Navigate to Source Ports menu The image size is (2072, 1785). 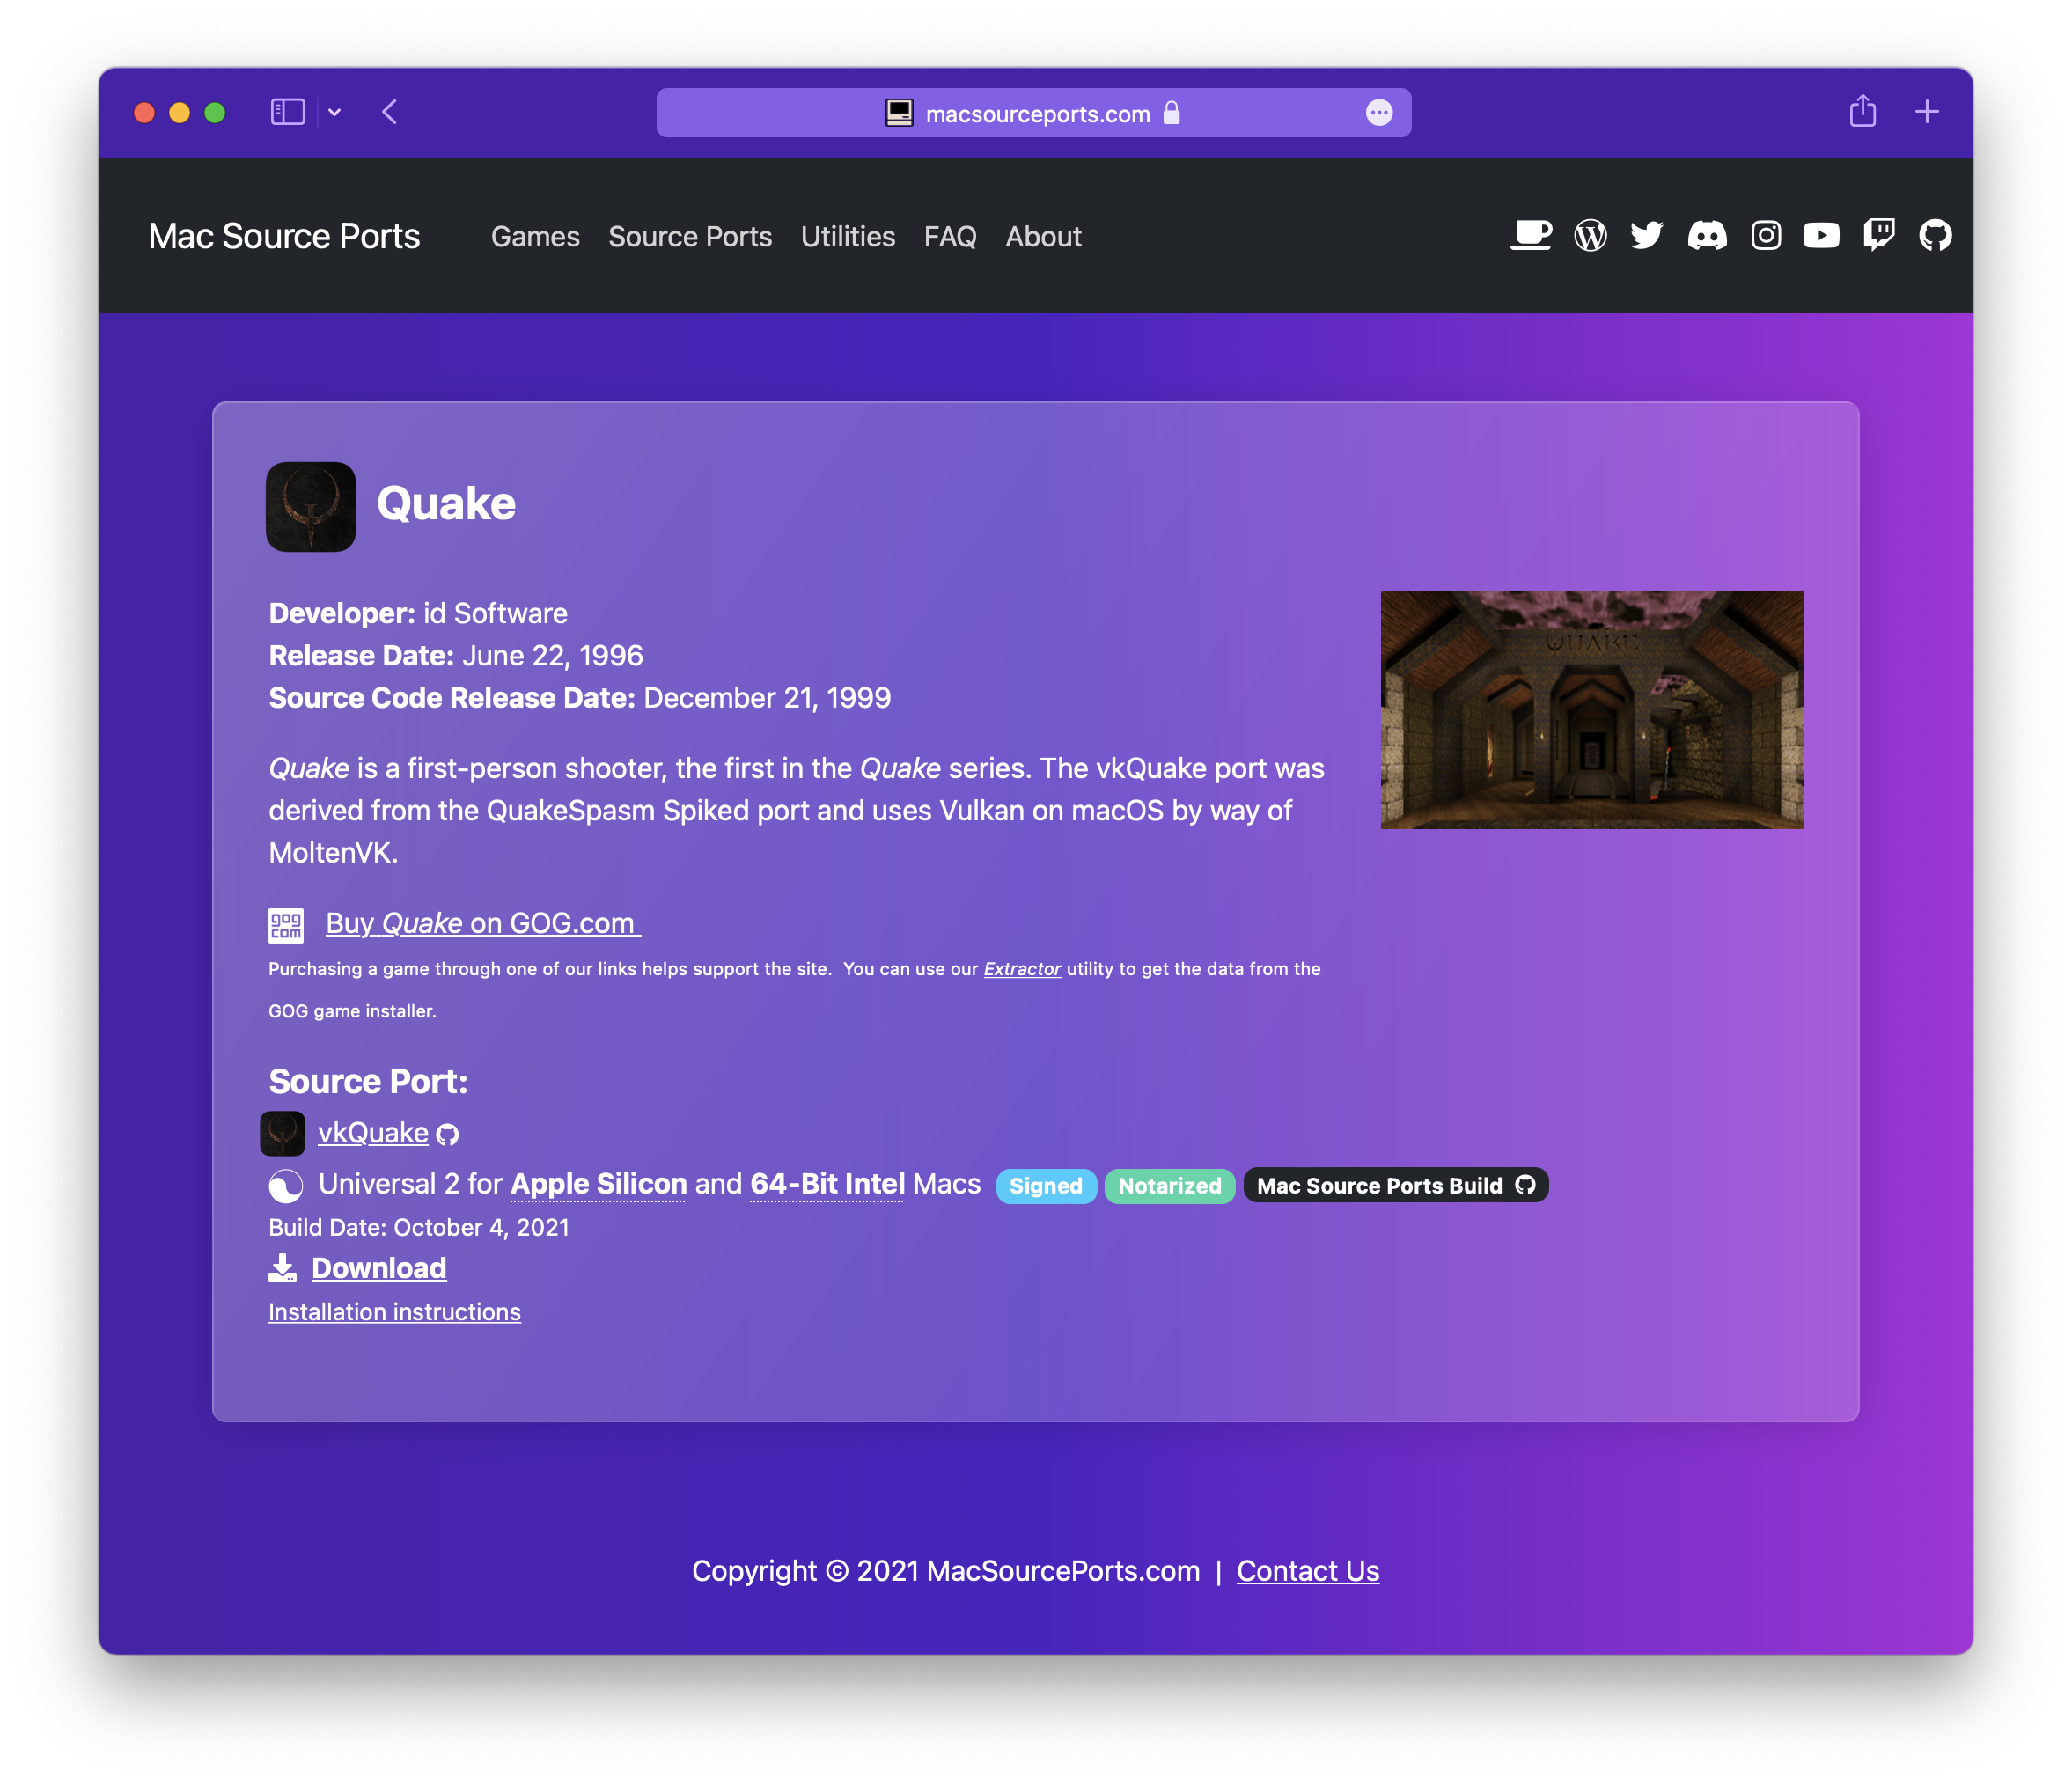click(691, 236)
